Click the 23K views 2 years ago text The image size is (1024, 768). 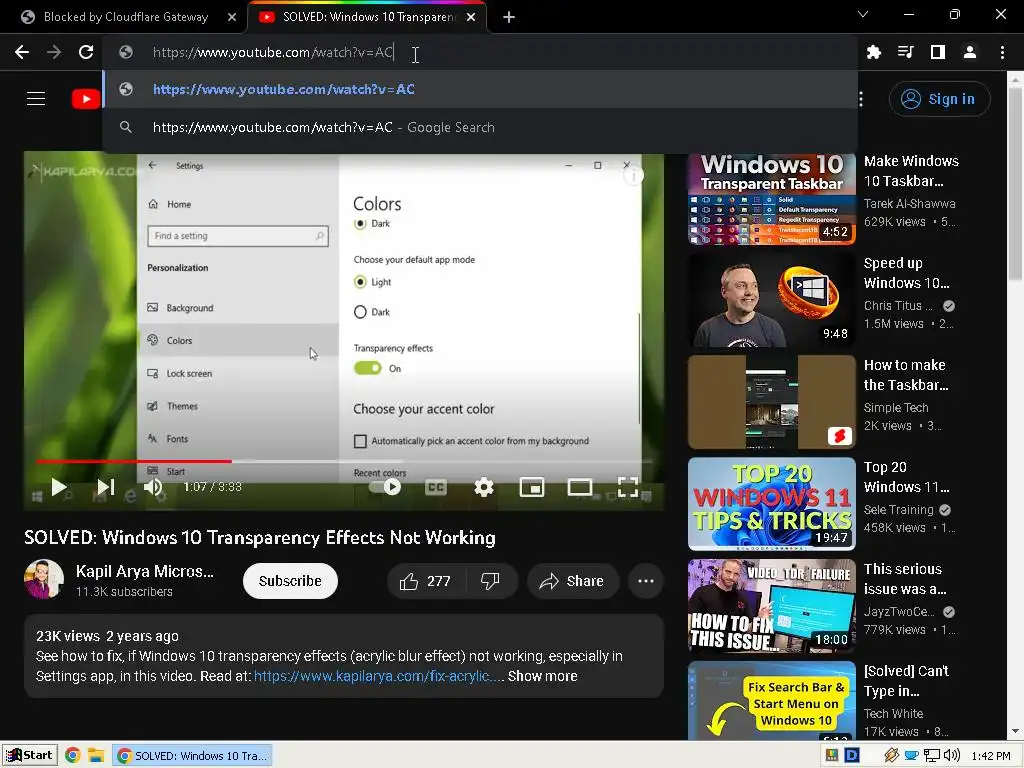(x=107, y=636)
